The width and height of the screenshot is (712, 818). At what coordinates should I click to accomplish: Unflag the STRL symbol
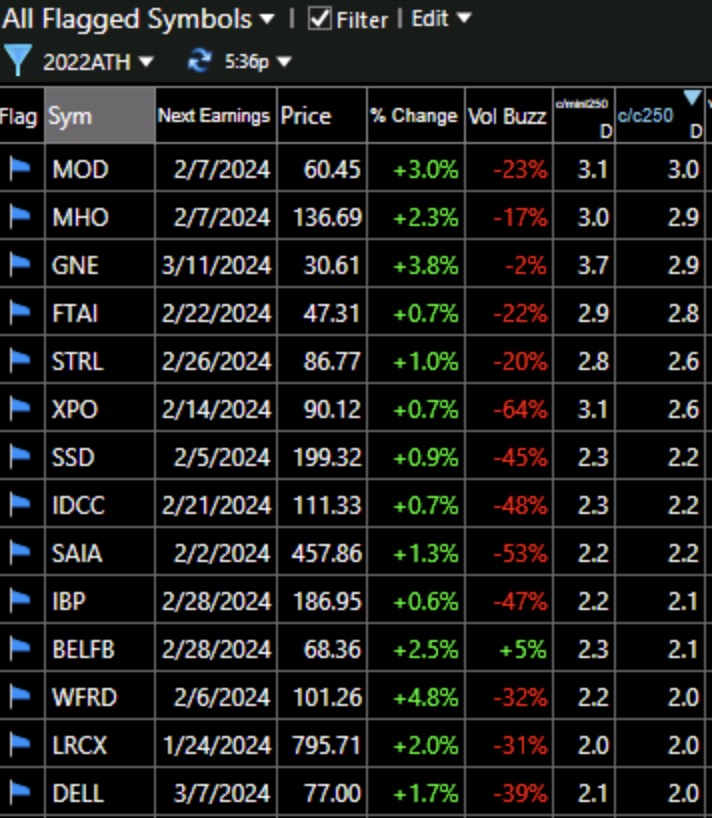pos(20,360)
